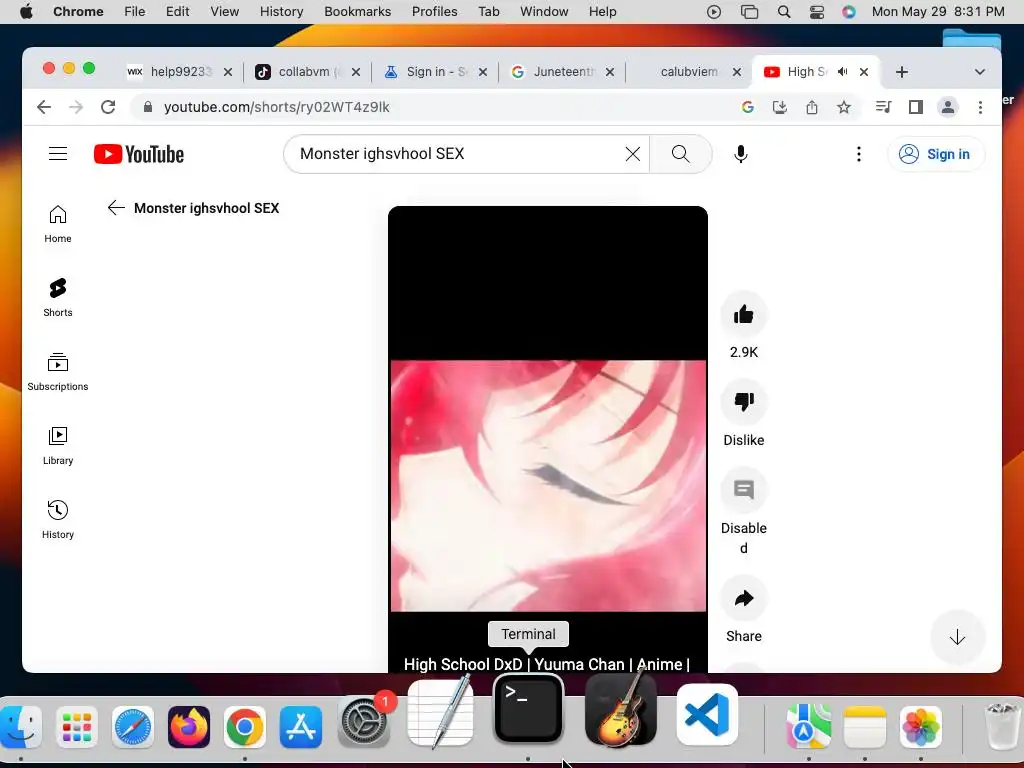Screen dimensions: 1024x768
Task: View site info via lock icon
Action: click(148, 107)
